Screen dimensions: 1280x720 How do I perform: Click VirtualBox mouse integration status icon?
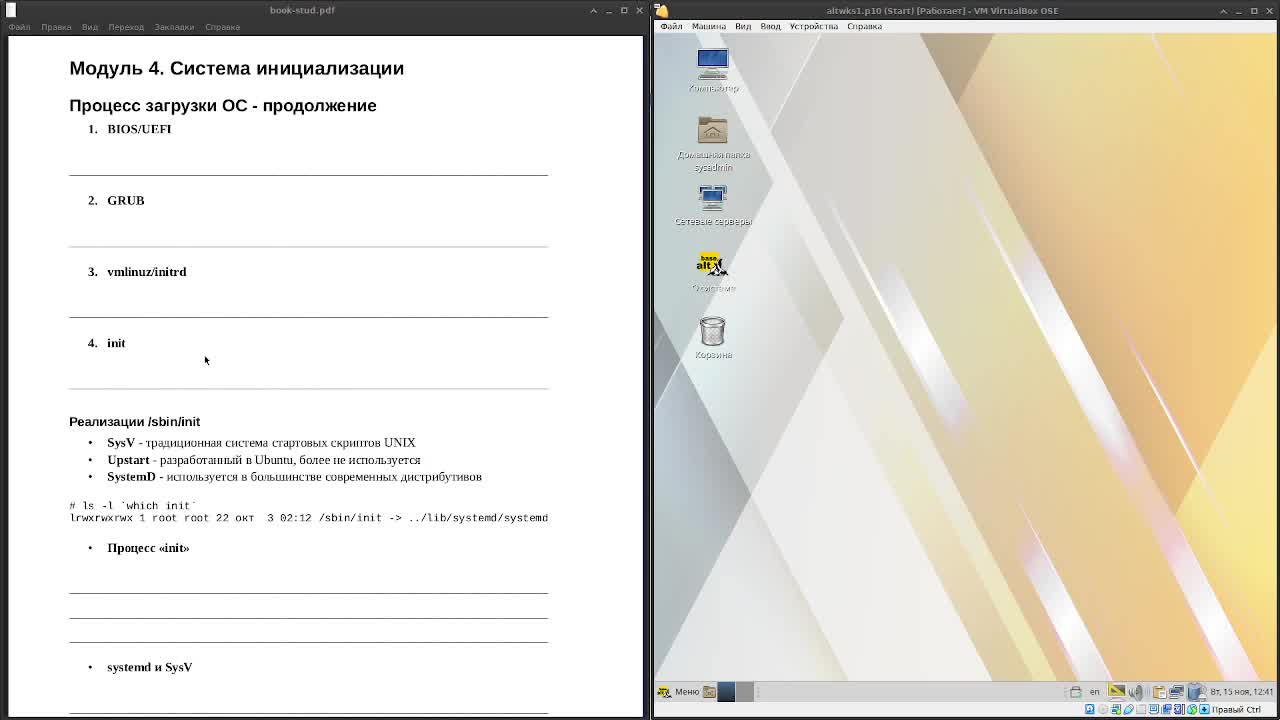[1192, 710]
